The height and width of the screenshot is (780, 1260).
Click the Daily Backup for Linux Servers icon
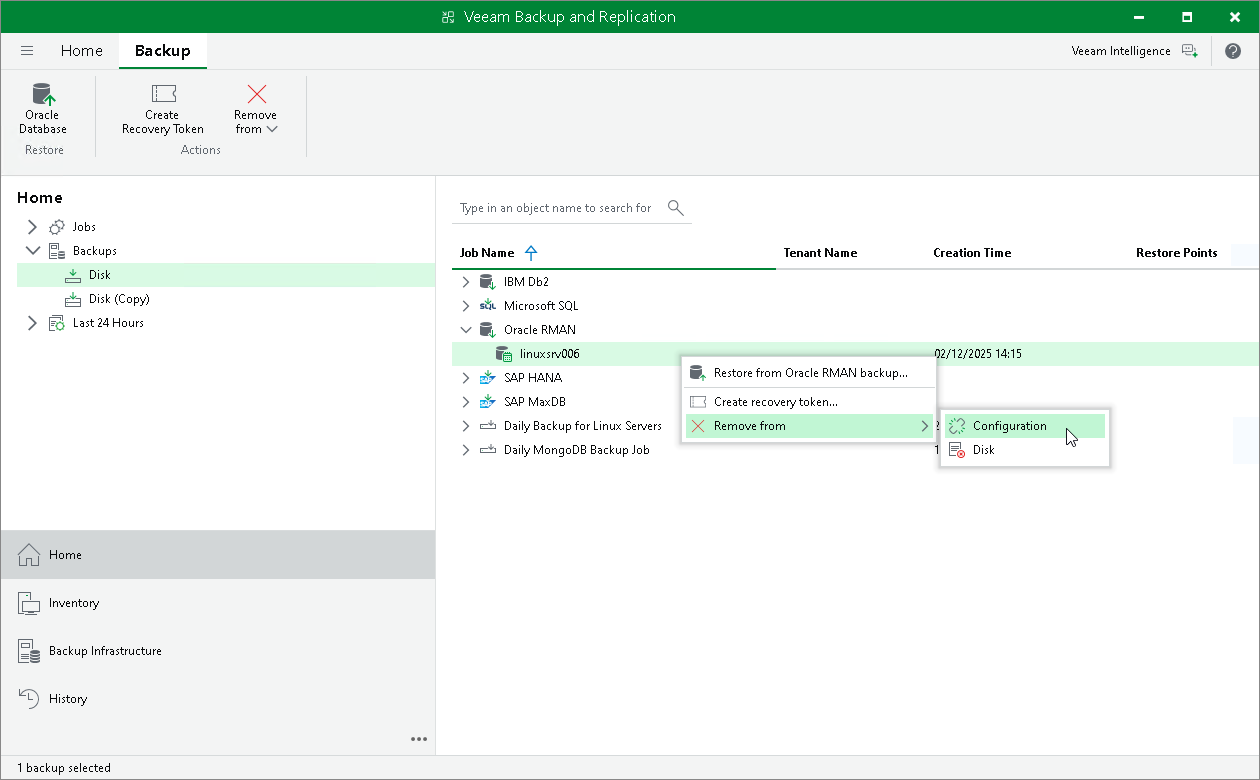pos(487,426)
